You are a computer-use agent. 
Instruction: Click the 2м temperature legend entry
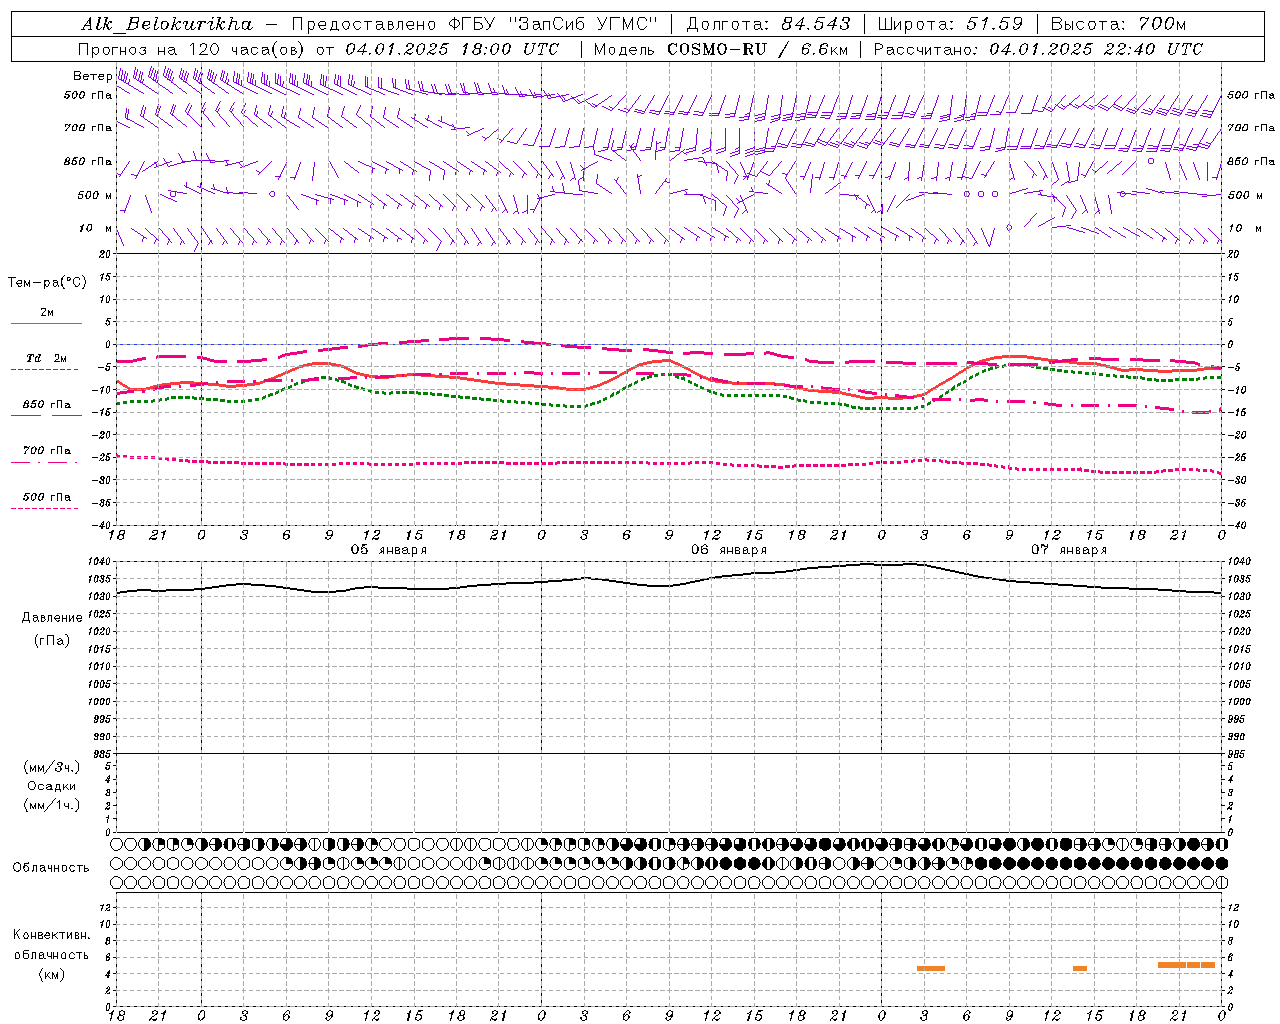click(x=47, y=313)
